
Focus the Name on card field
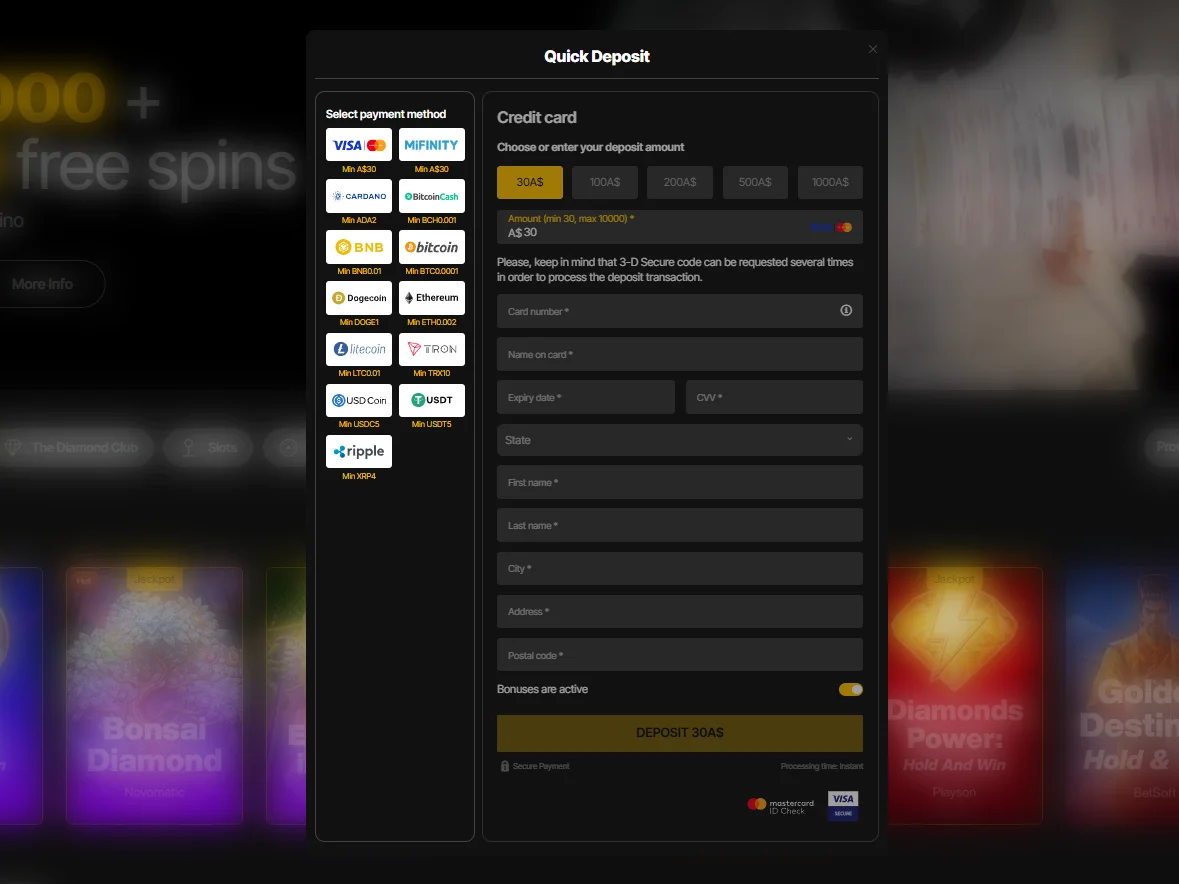680,354
